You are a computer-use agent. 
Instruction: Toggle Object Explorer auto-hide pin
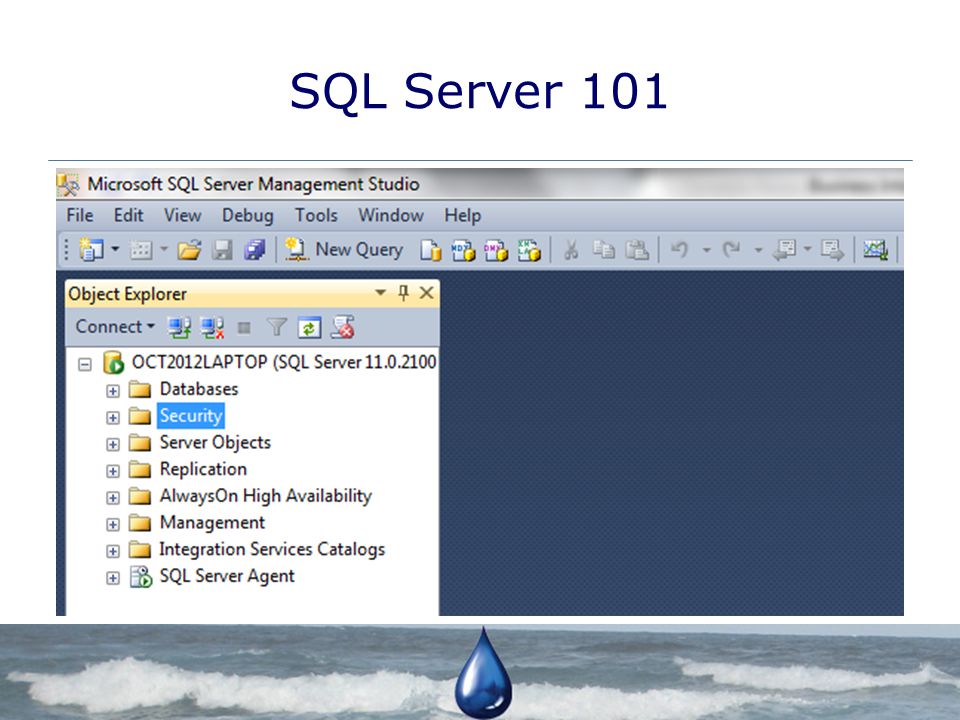403,293
